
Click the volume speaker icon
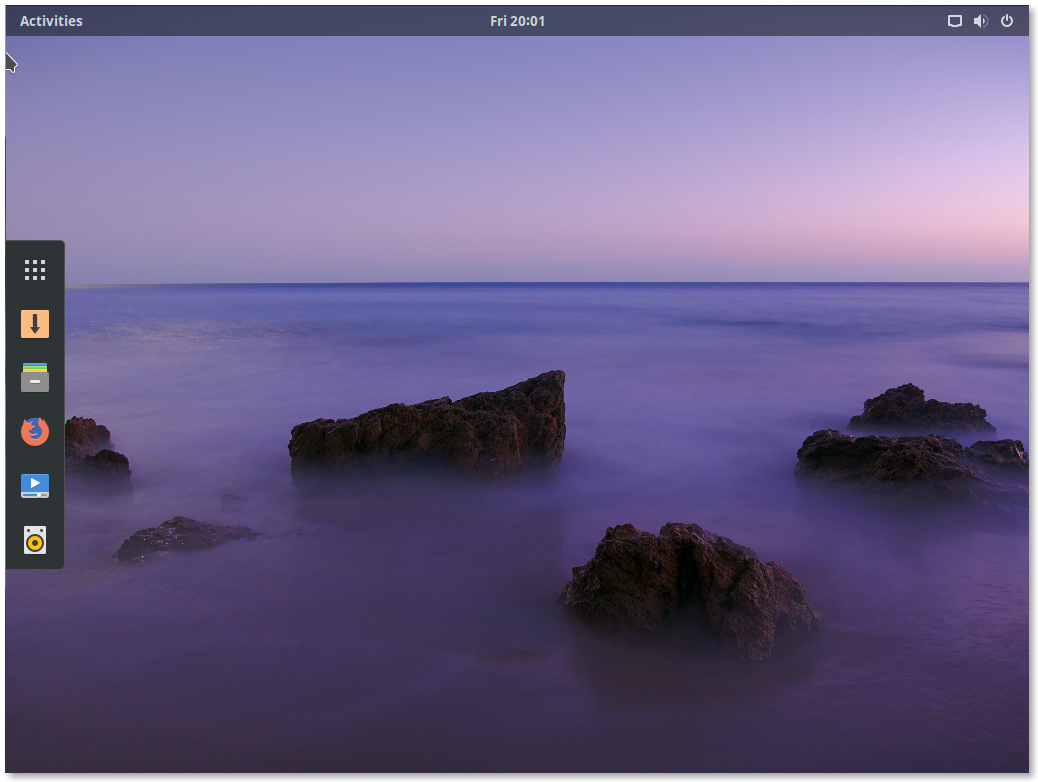click(x=980, y=21)
